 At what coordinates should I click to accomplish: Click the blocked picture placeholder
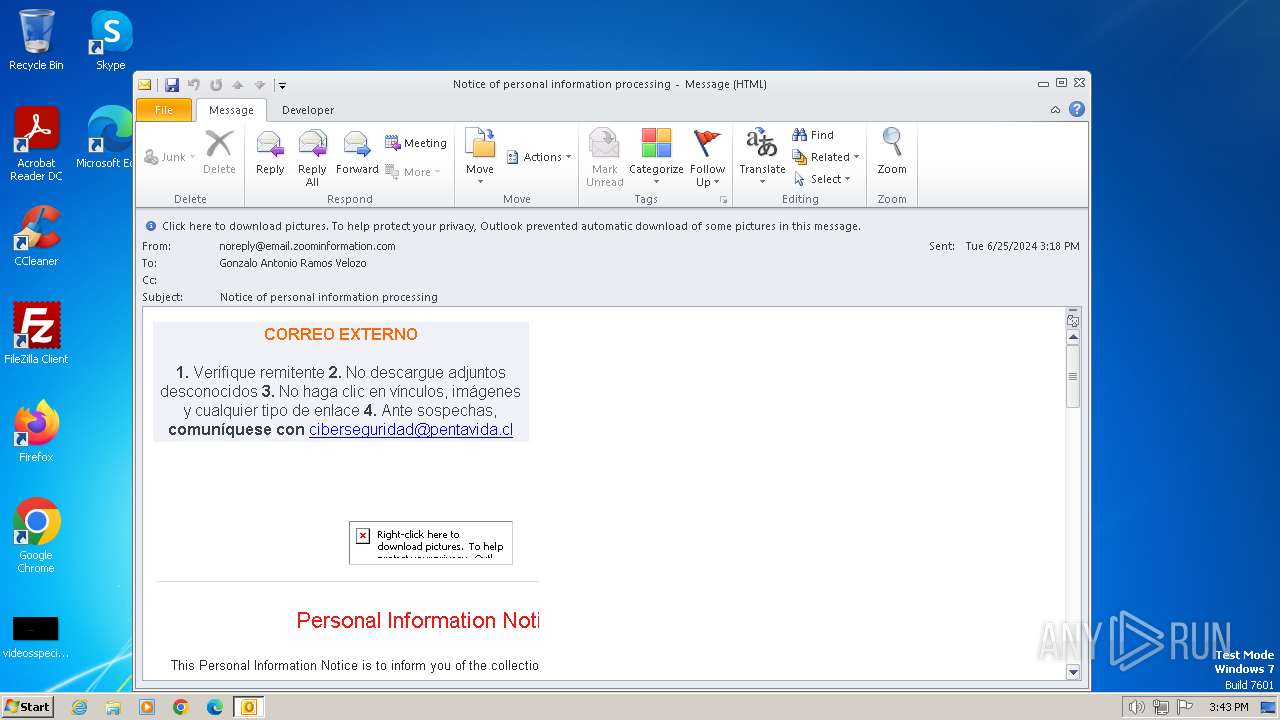click(431, 542)
